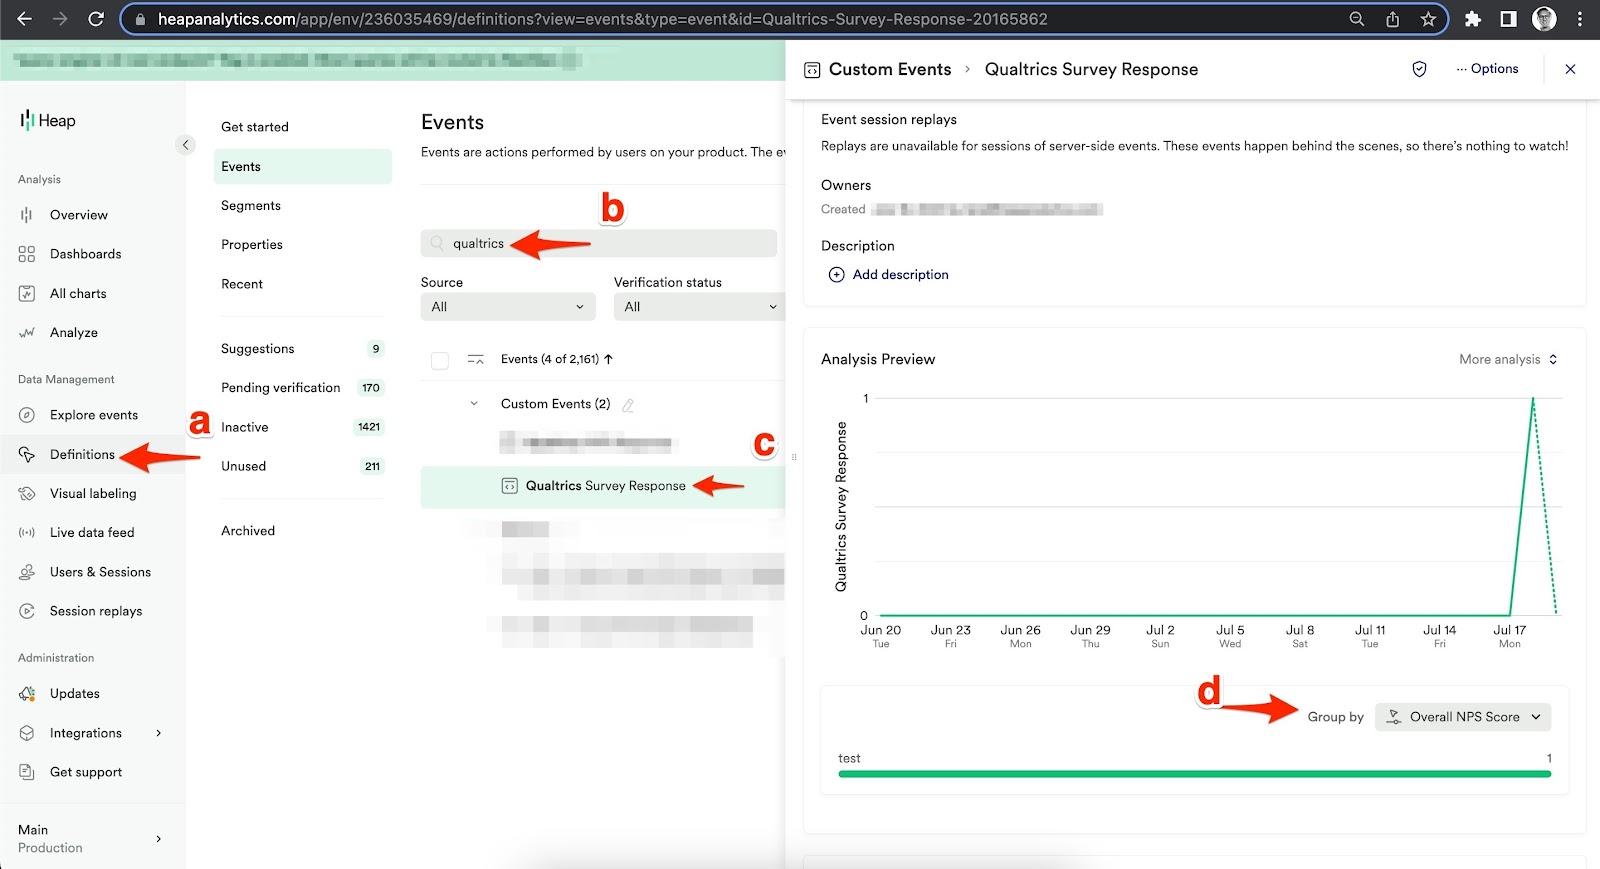This screenshot has width=1600, height=869.
Task: Open the Verification status dropdown
Action: point(699,307)
